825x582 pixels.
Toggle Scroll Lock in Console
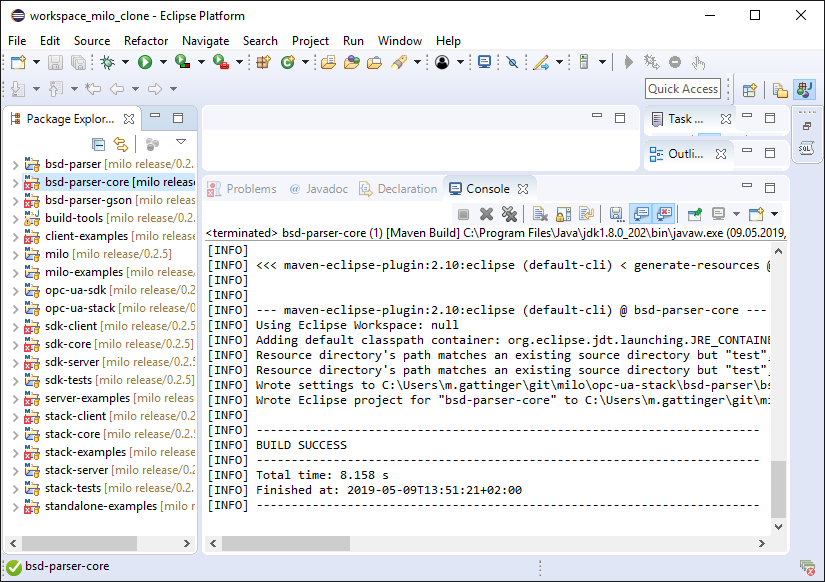click(563, 214)
